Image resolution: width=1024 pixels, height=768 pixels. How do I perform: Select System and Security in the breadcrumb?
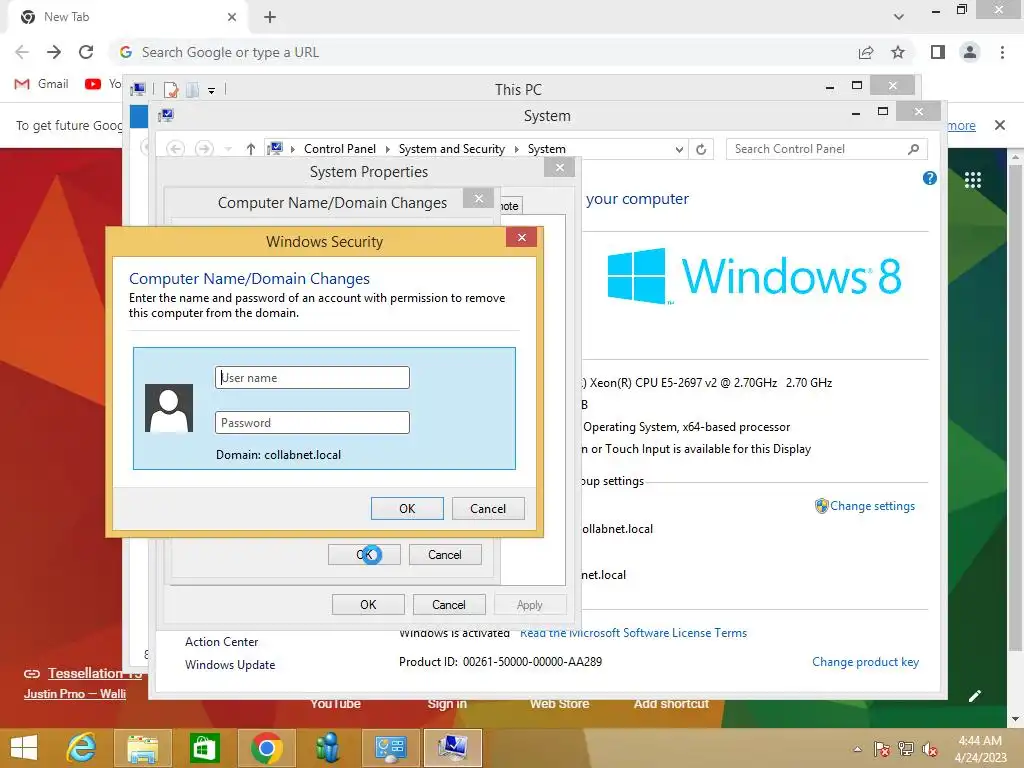[452, 149]
